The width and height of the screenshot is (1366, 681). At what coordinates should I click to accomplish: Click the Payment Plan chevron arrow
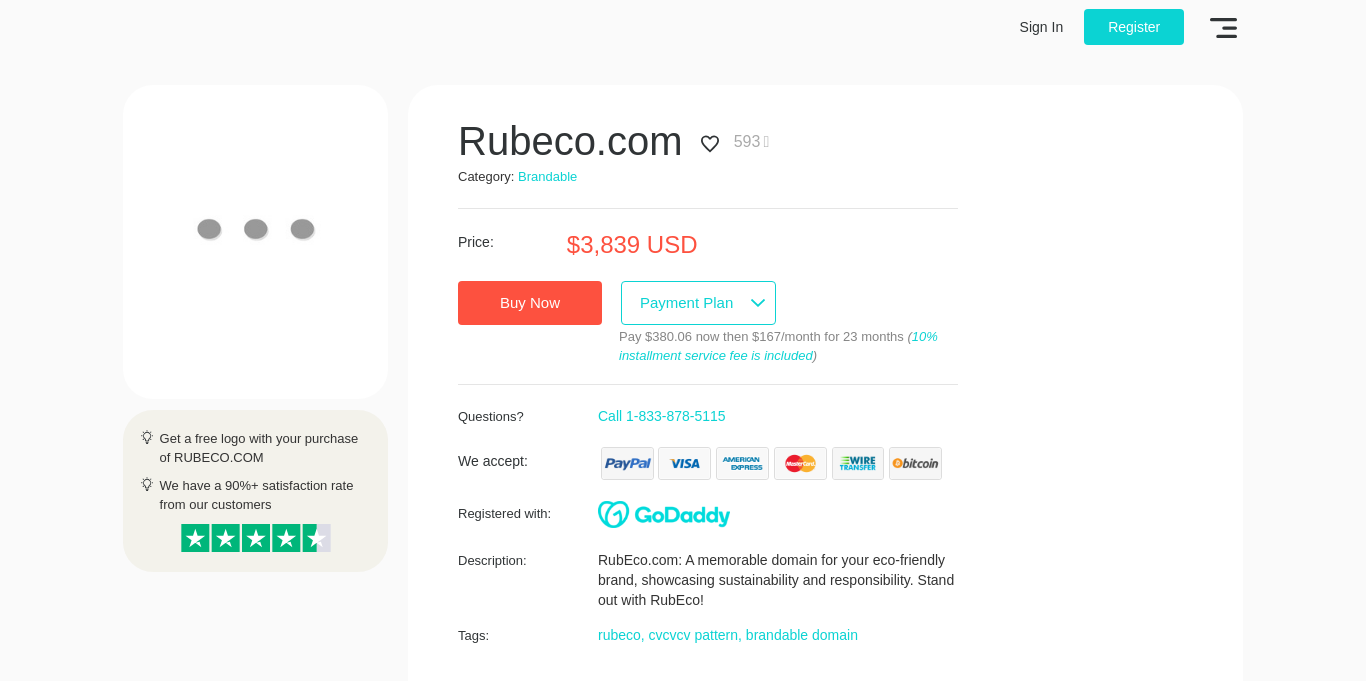click(758, 303)
